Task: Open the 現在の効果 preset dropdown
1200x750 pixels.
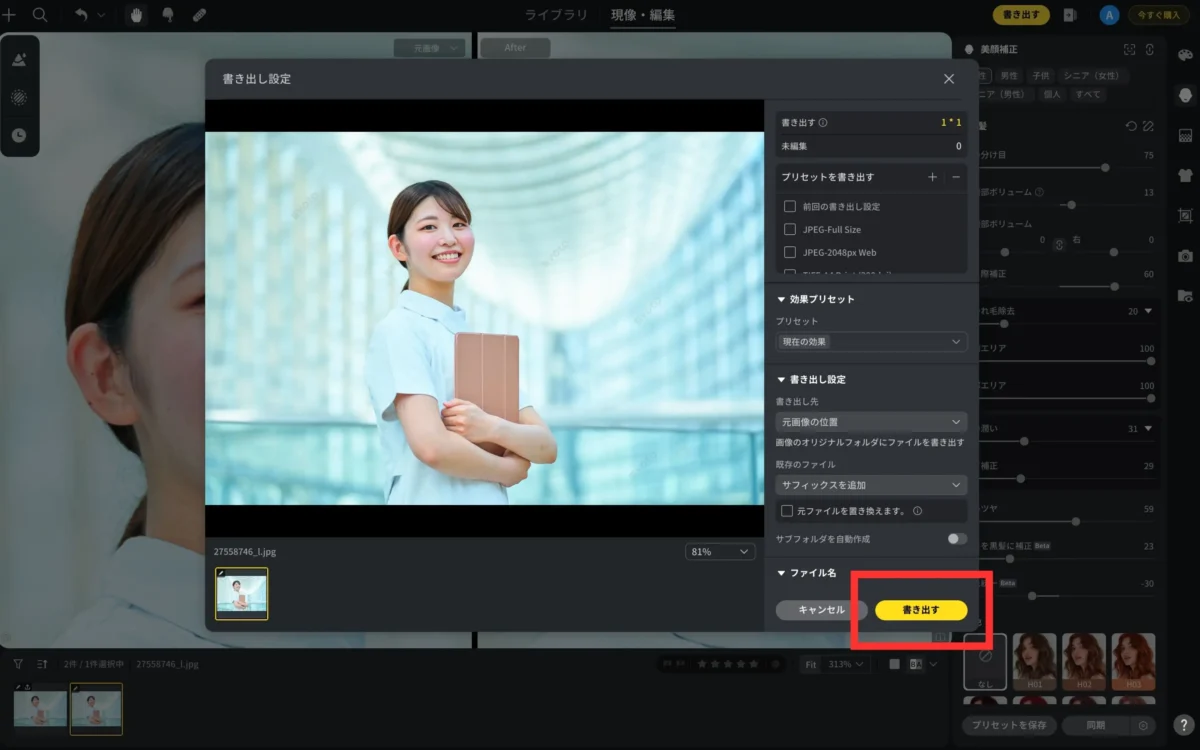Action: [871, 342]
